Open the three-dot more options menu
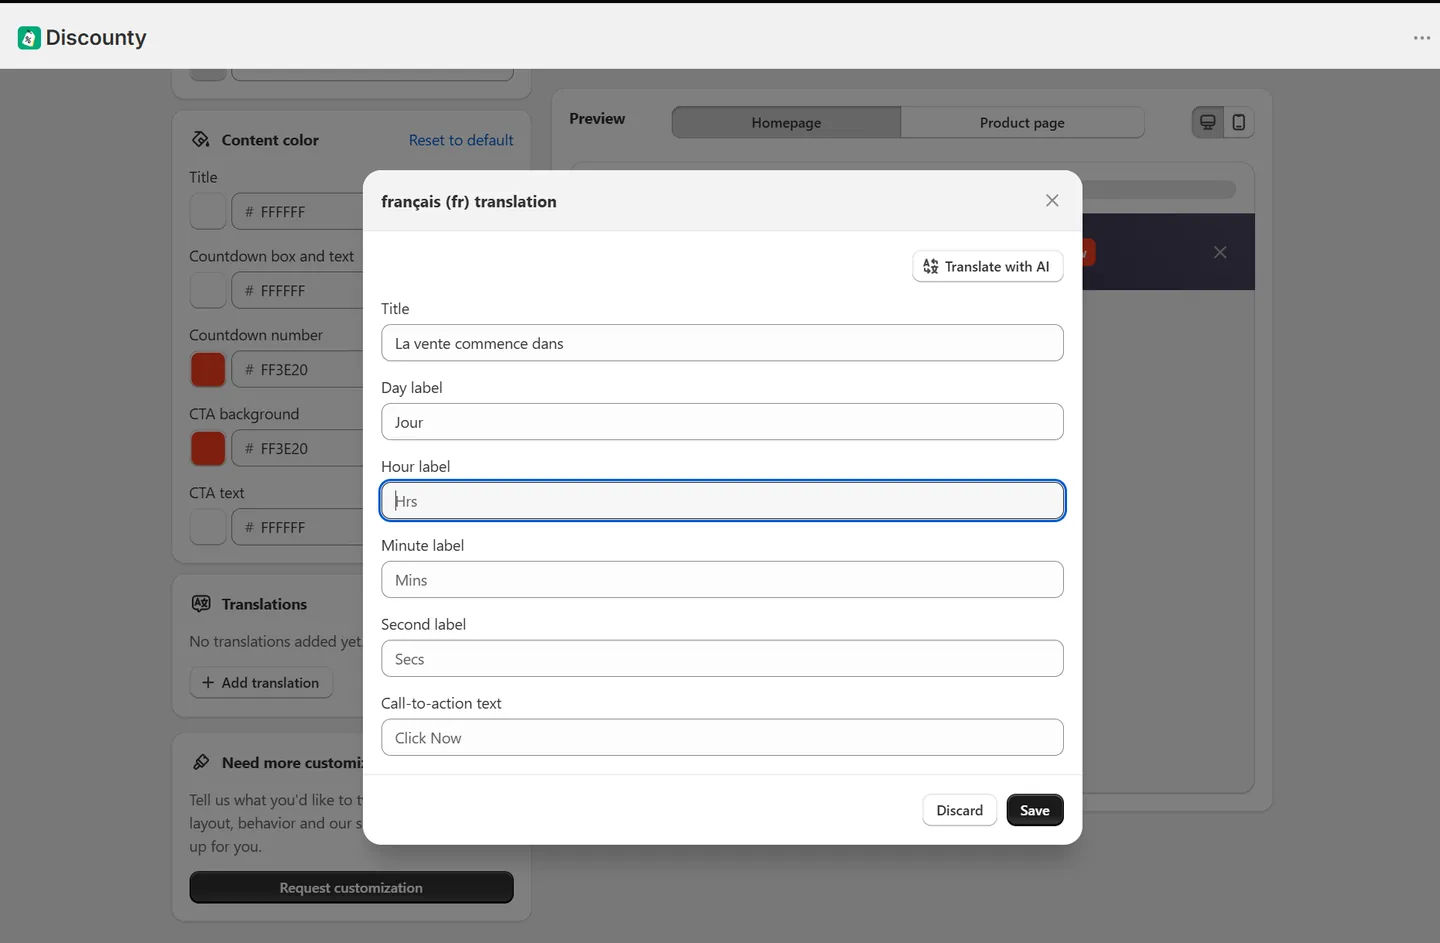The height and width of the screenshot is (943, 1440). click(1422, 38)
